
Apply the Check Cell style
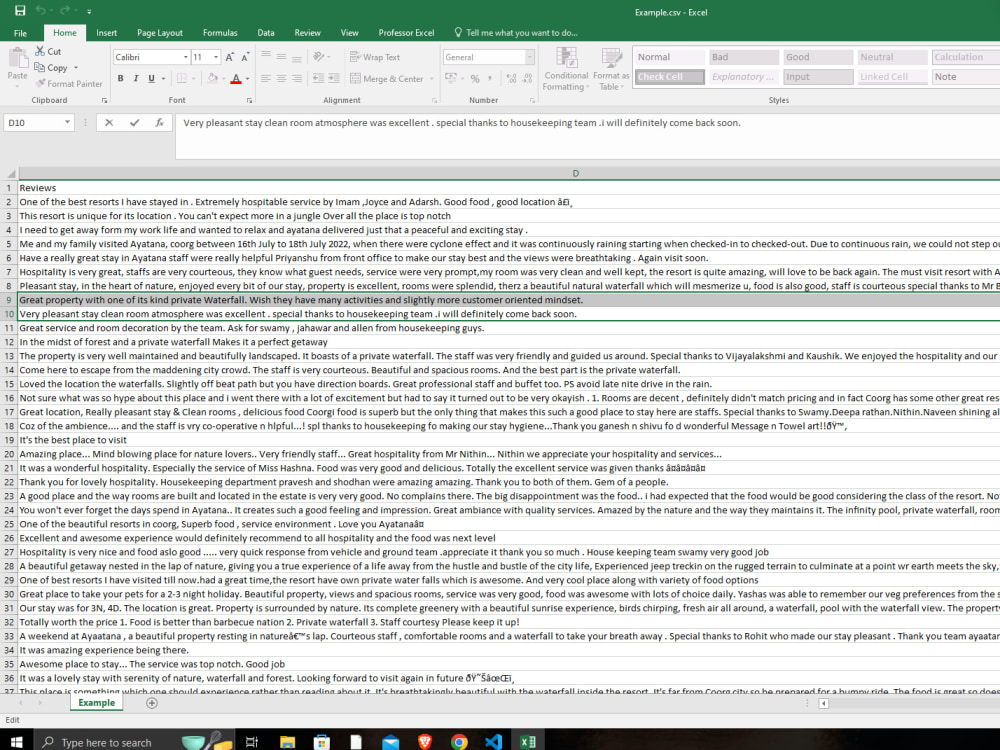670,77
